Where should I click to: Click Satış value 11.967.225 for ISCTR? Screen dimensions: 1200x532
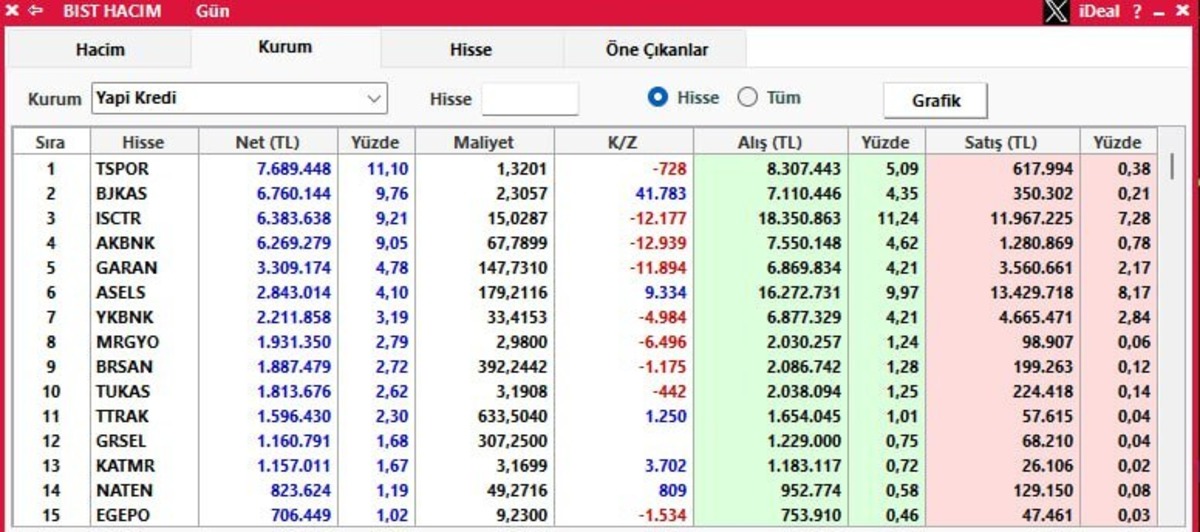click(1032, 218)
